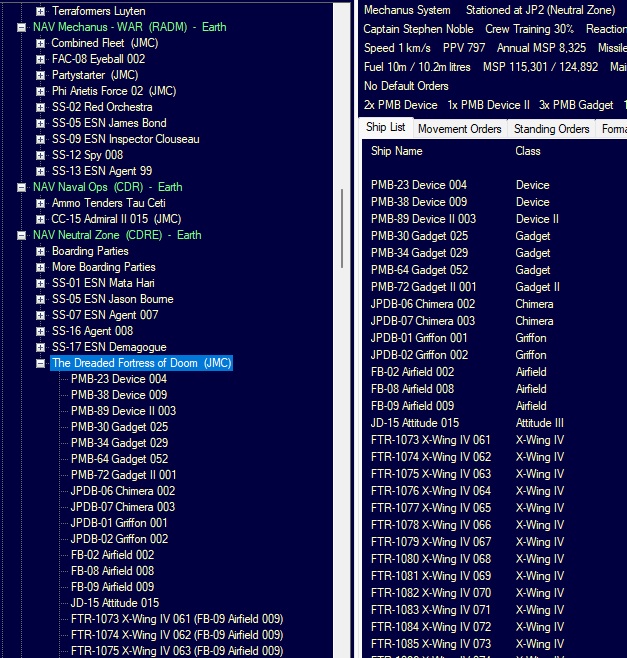Expand More Boarding Parties node

click(40, 267)
